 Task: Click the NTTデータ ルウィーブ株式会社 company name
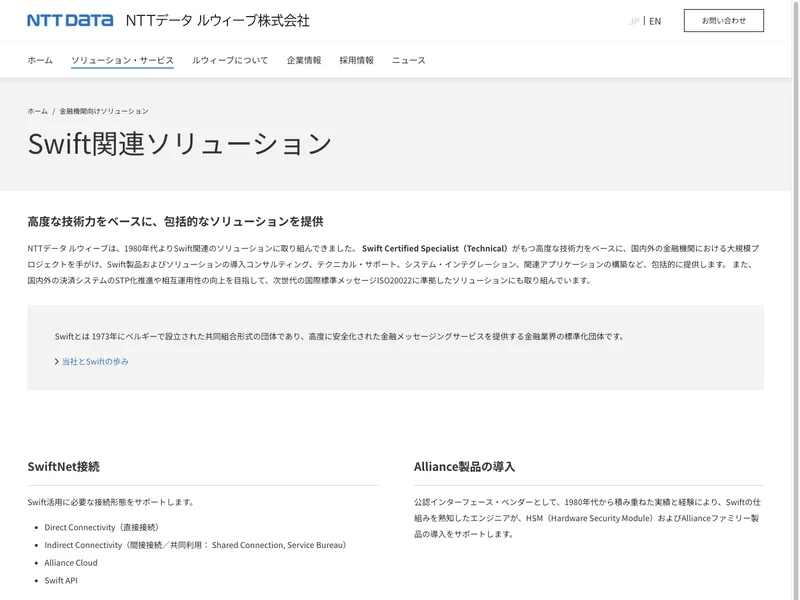pyautogui.click(x=217, y=20)
